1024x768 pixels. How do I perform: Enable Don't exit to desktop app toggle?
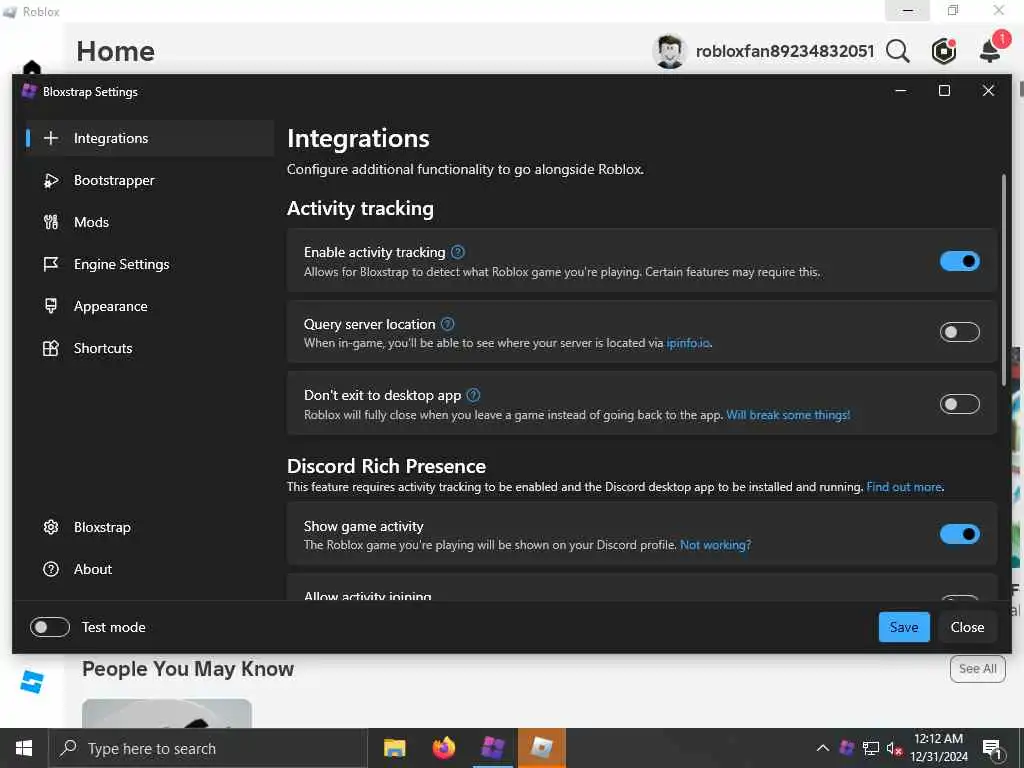point(959,404)
